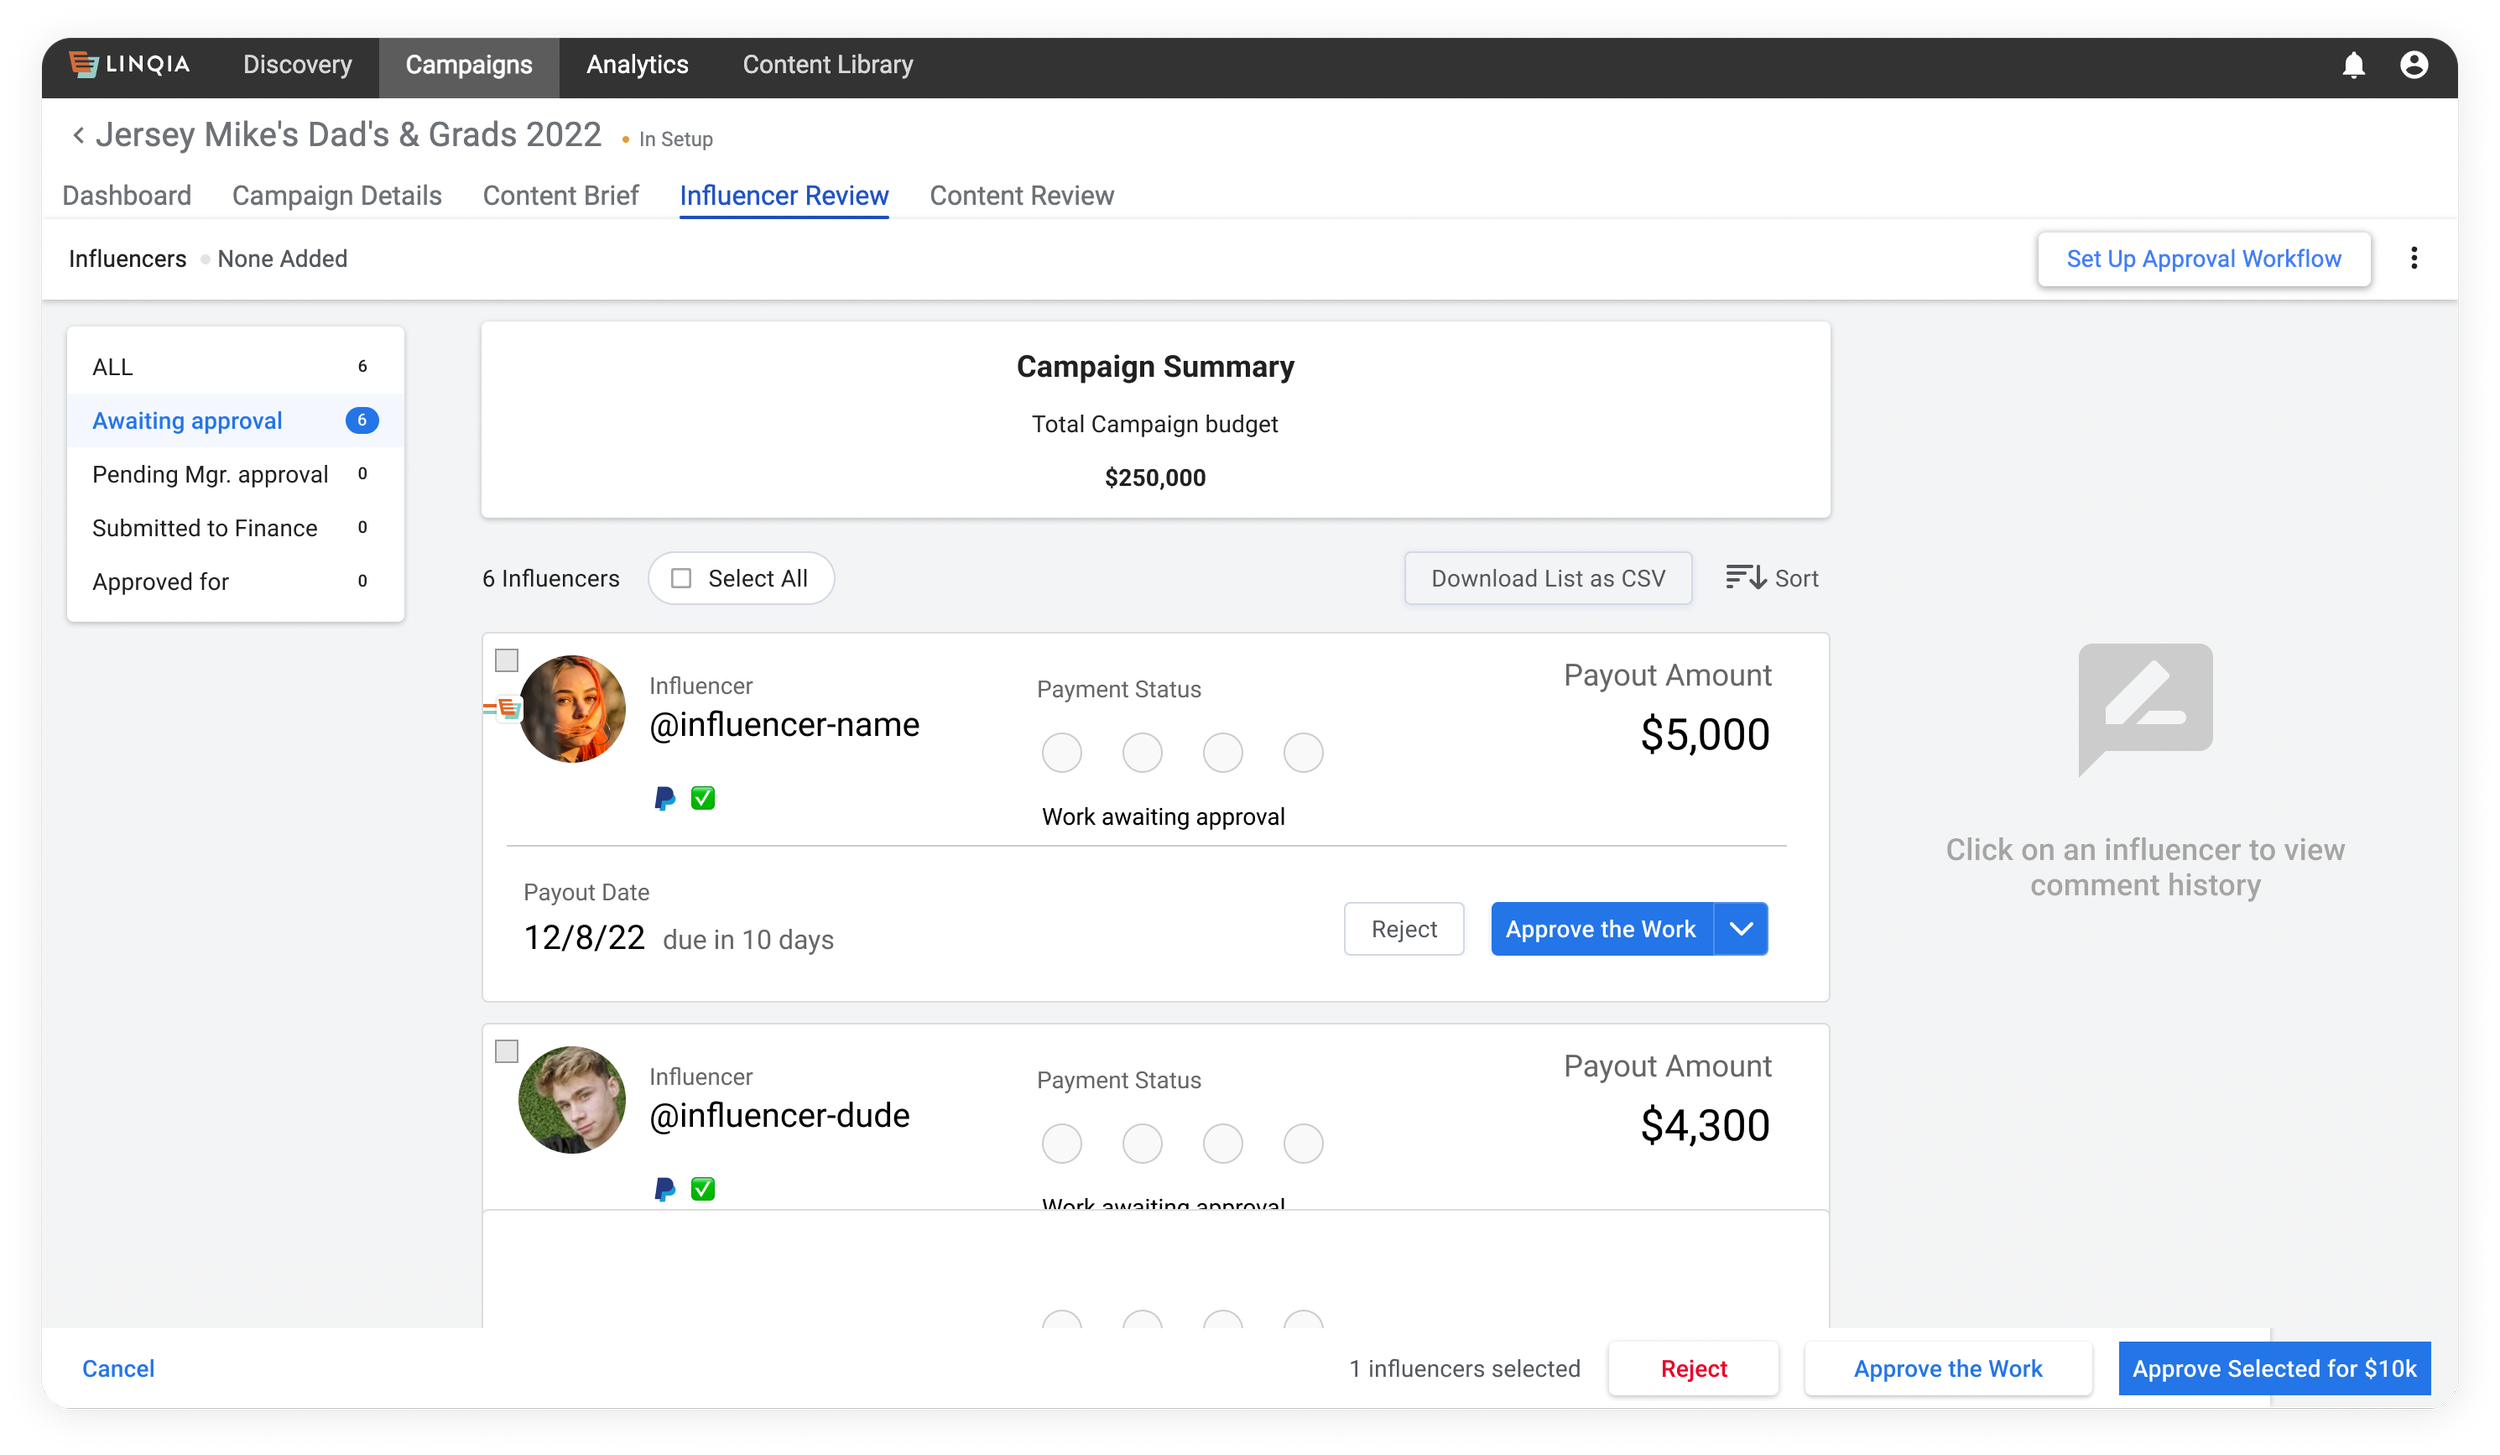Open the three-dot more options menu
Viewport: 2500px width, 1455px height.
click(2413, 259)
